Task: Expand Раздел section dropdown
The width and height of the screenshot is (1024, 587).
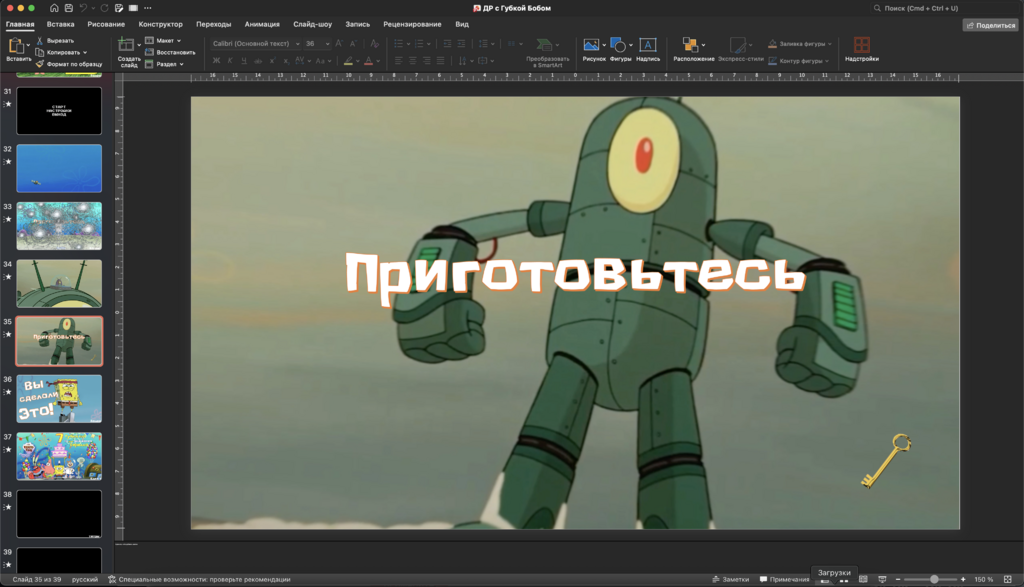Action: (182, 64)
